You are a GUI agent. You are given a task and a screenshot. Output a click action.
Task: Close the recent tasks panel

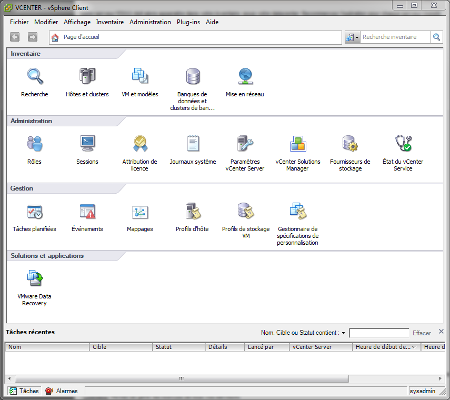441,331
